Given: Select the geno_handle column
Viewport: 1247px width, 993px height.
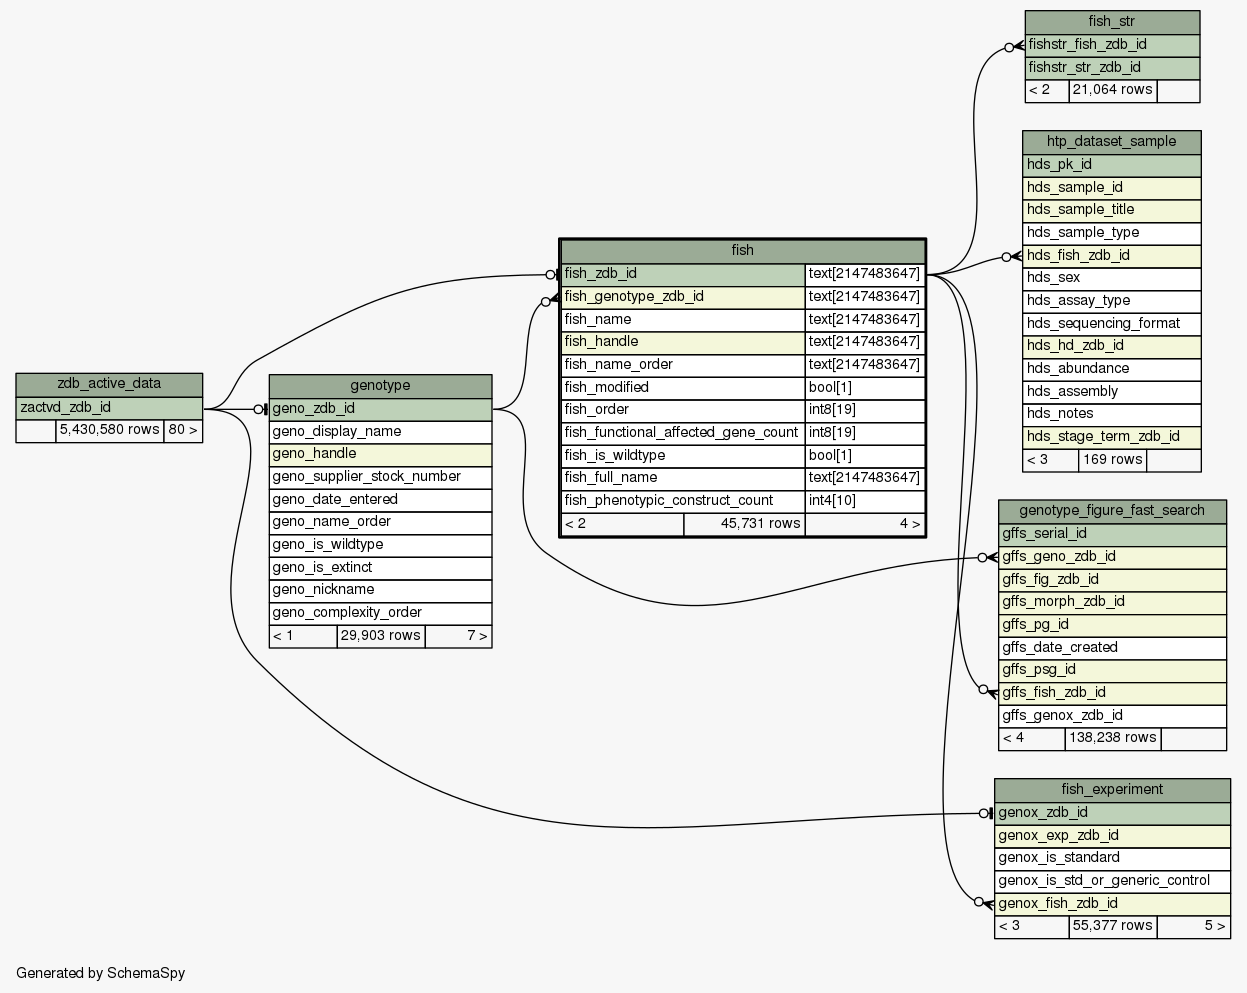Looking at the screenshot, I should [x=380, y=454].
